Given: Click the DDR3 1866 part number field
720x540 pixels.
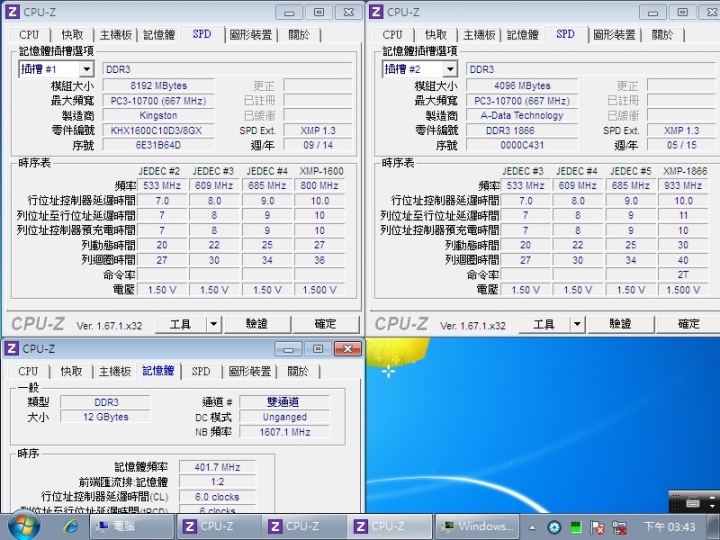Looking at the screenshot, I should tap(522, 130).
